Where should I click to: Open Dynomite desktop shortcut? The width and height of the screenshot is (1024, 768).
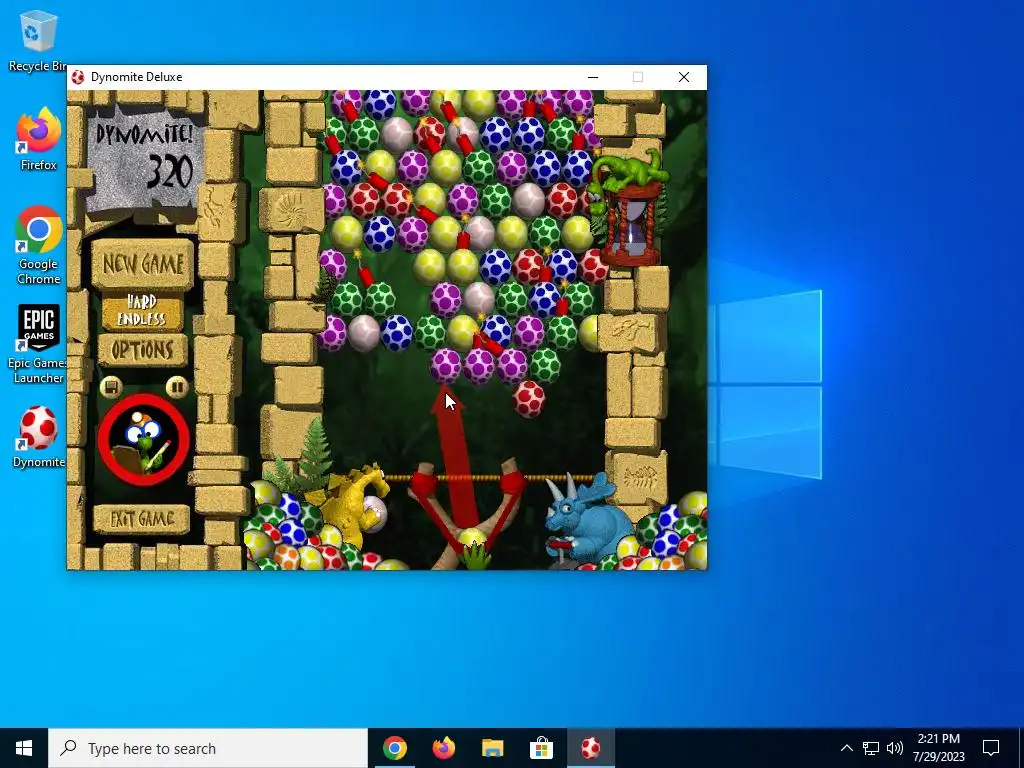point(39,436)
